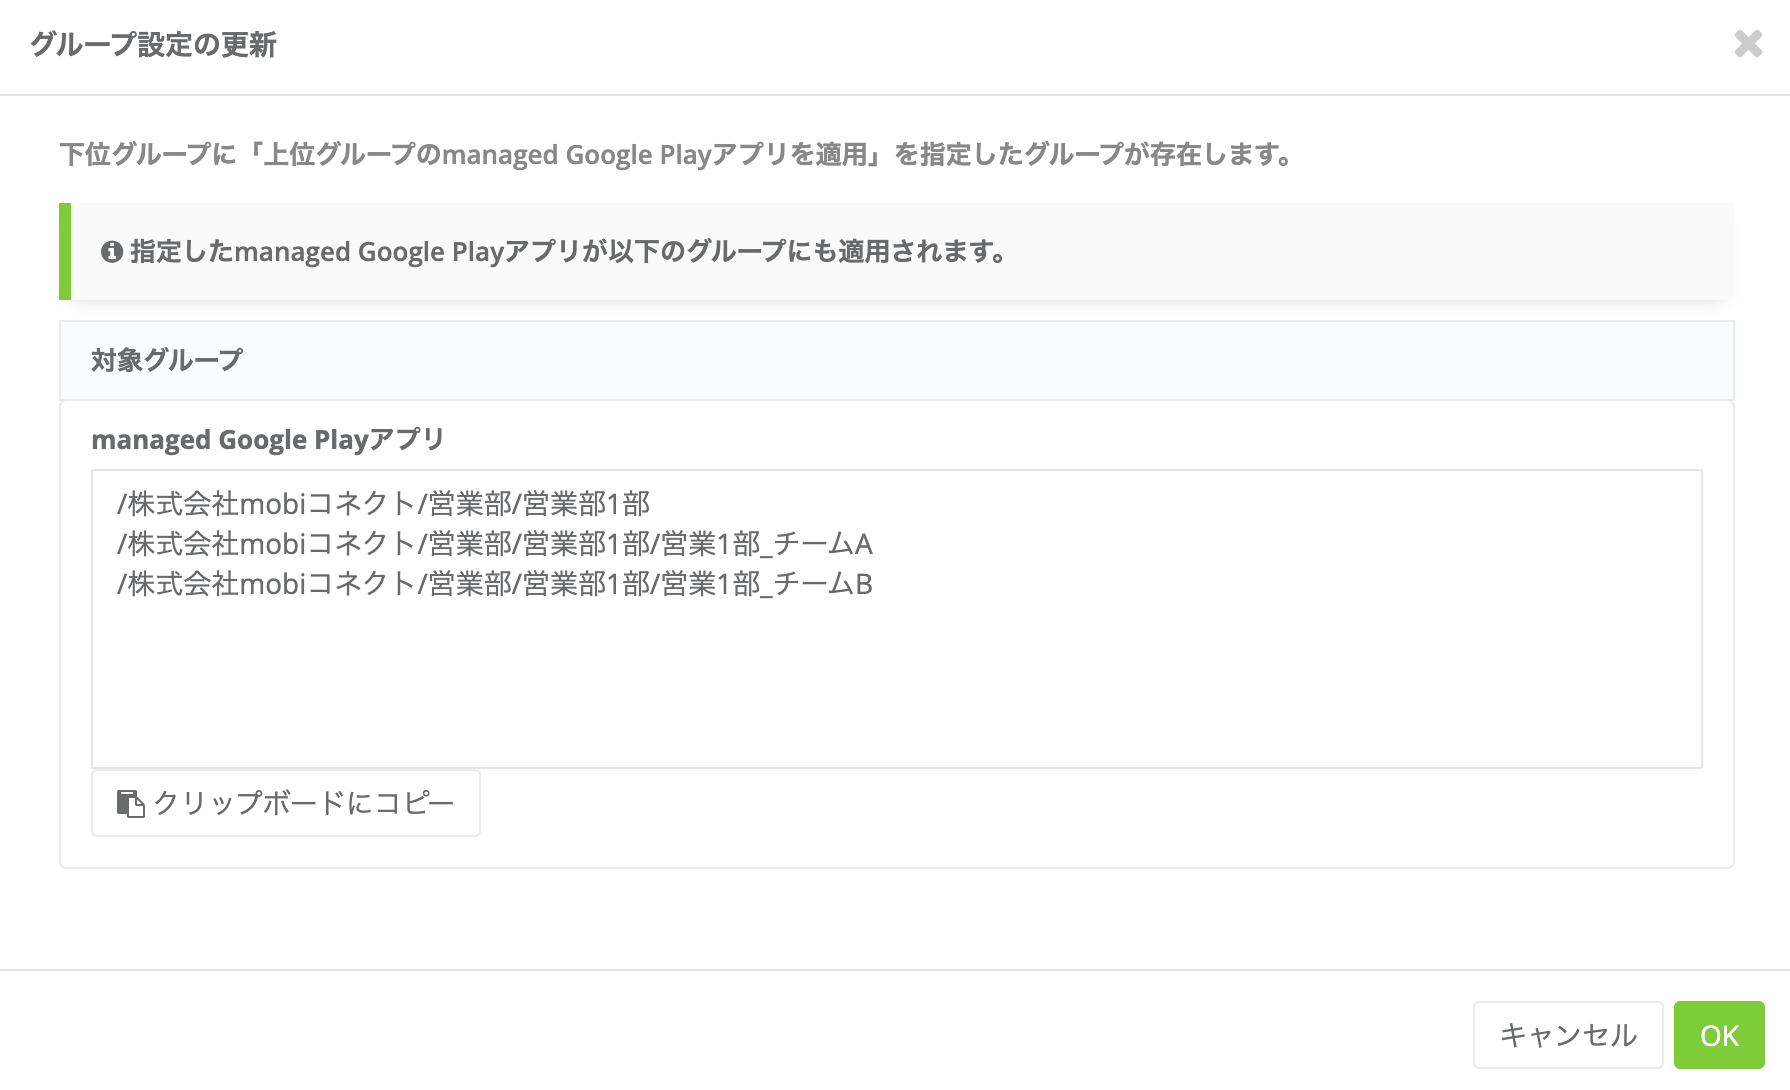Confirm with the green OK button
1790x1090 pixels.
pyautogui.click(x=1719, y=1035)
